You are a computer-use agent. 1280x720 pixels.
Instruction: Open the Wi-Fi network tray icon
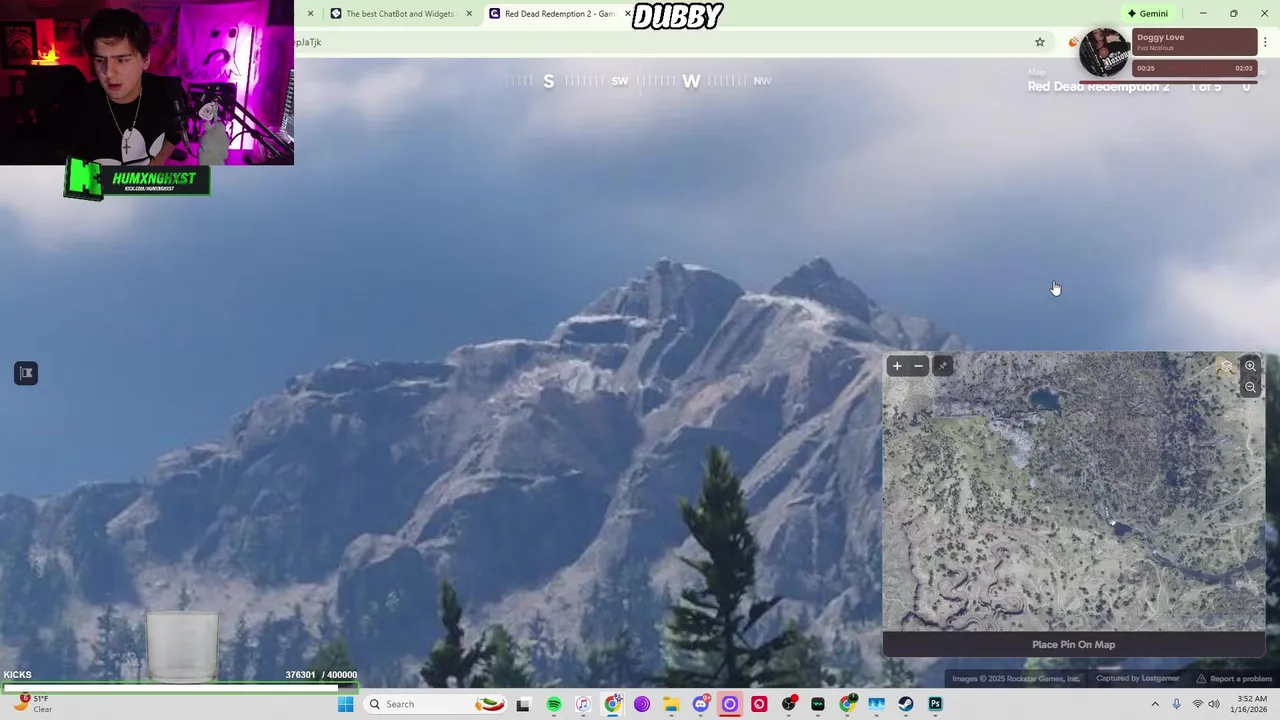tap(1198, 704)
